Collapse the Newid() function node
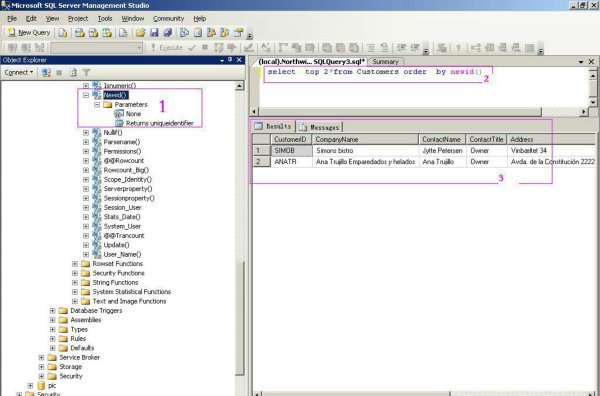Image resolution: width=600 pixels, height=396 pixels. pyautogui.click(x=86, y=95)
